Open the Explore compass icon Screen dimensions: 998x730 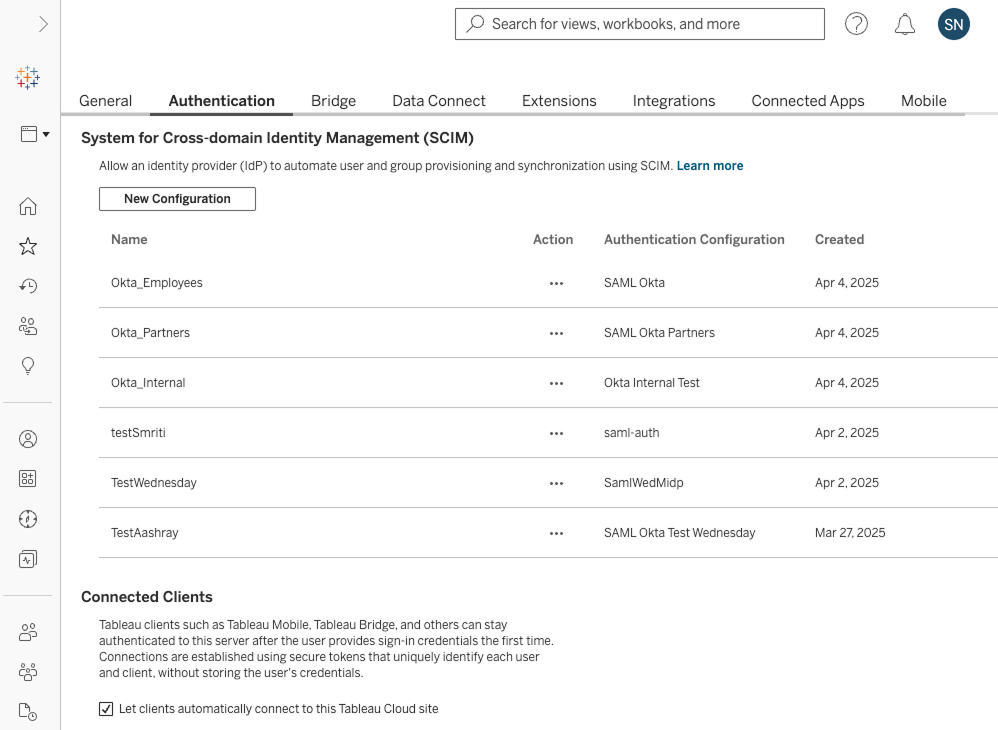click(28, 519)
